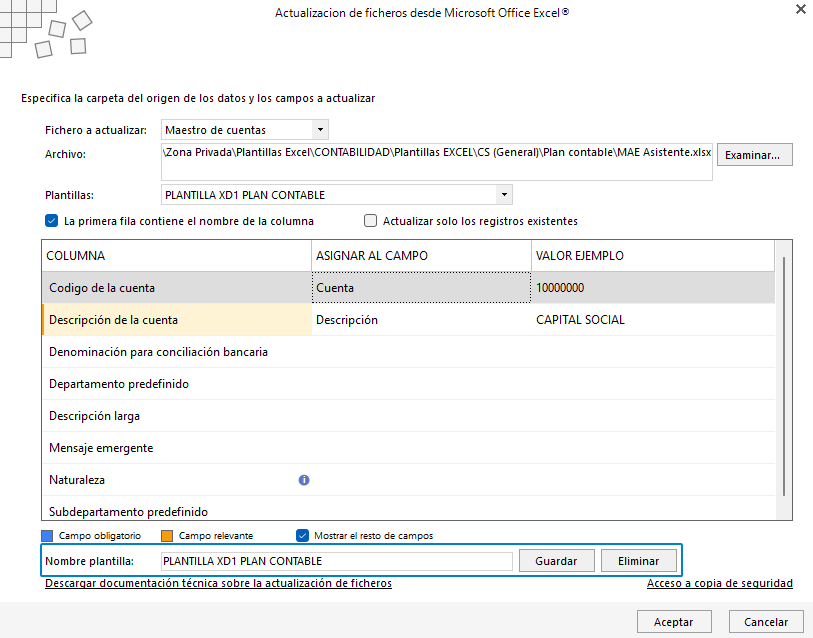The image size is (813, 638).
Task: Close the Excel update dialog
Action: pyautogui.click(x=801, y=9)
